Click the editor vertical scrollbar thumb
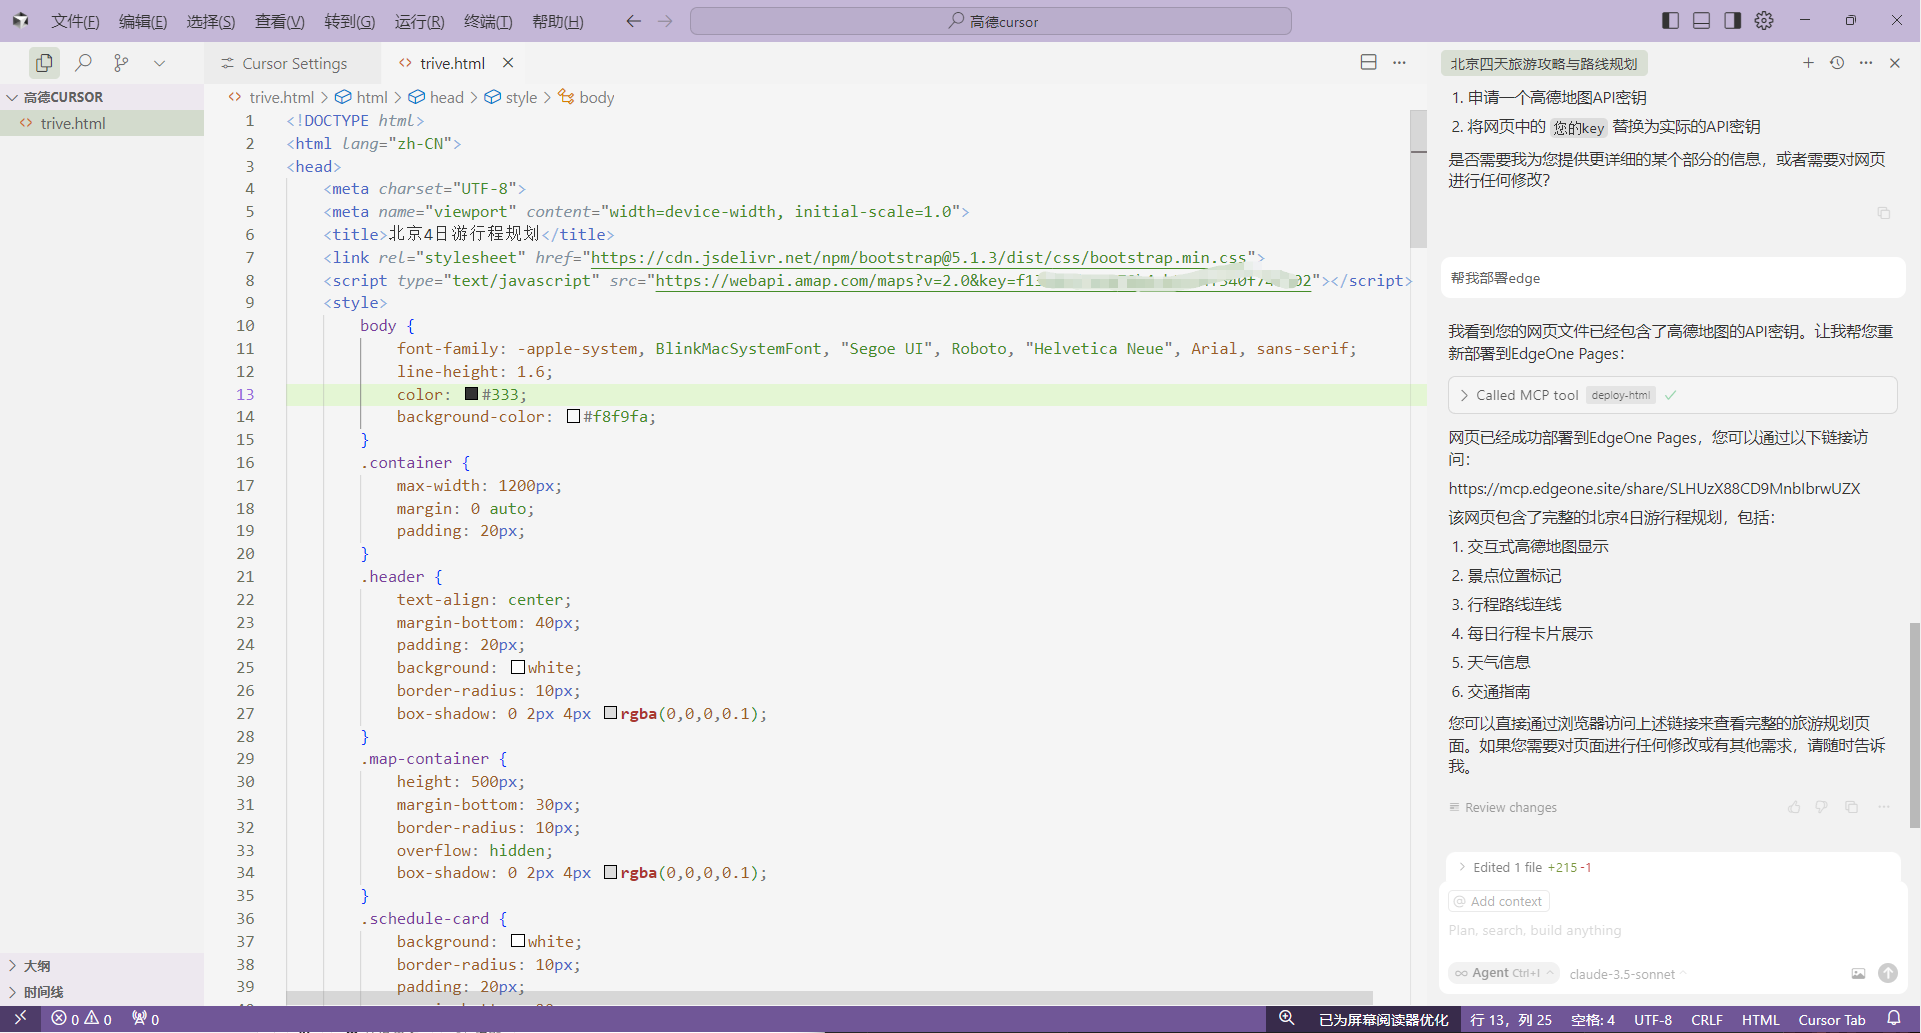The height and width of the screenshot is (1033, 1921). 1418,178
